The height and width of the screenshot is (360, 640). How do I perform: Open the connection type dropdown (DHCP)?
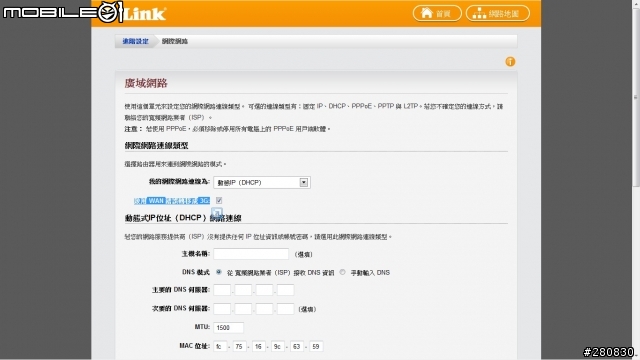tap(262, 182)
